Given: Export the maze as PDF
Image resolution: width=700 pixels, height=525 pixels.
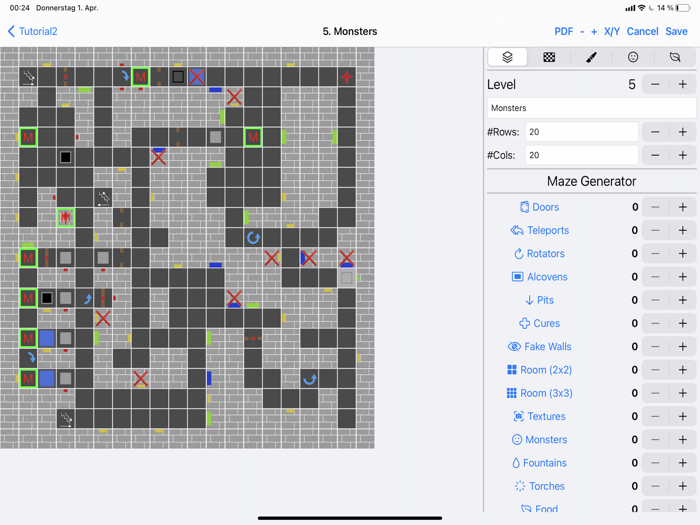Looking at the screenshot, I should pos(563,31).
